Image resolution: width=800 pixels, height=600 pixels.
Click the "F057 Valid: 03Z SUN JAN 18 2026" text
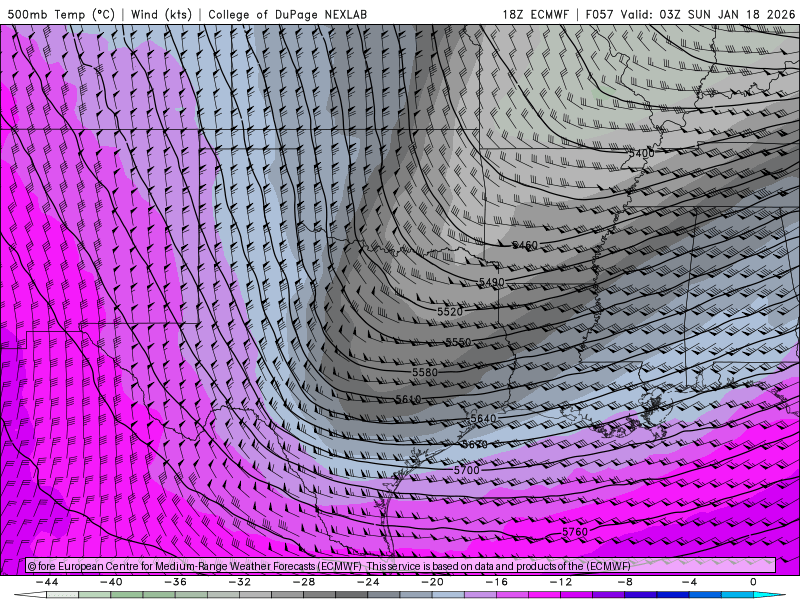(x=690, y=14)
